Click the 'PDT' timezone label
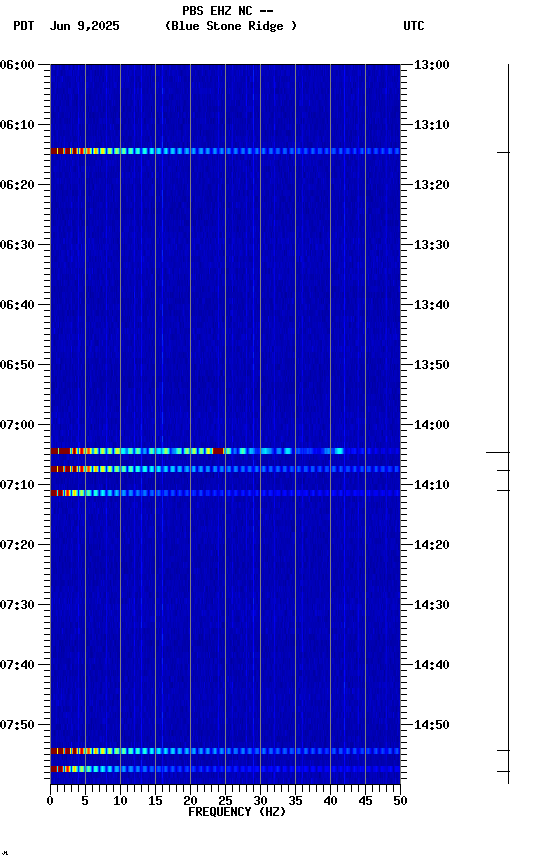552x864 pixels. click(24, 26)
